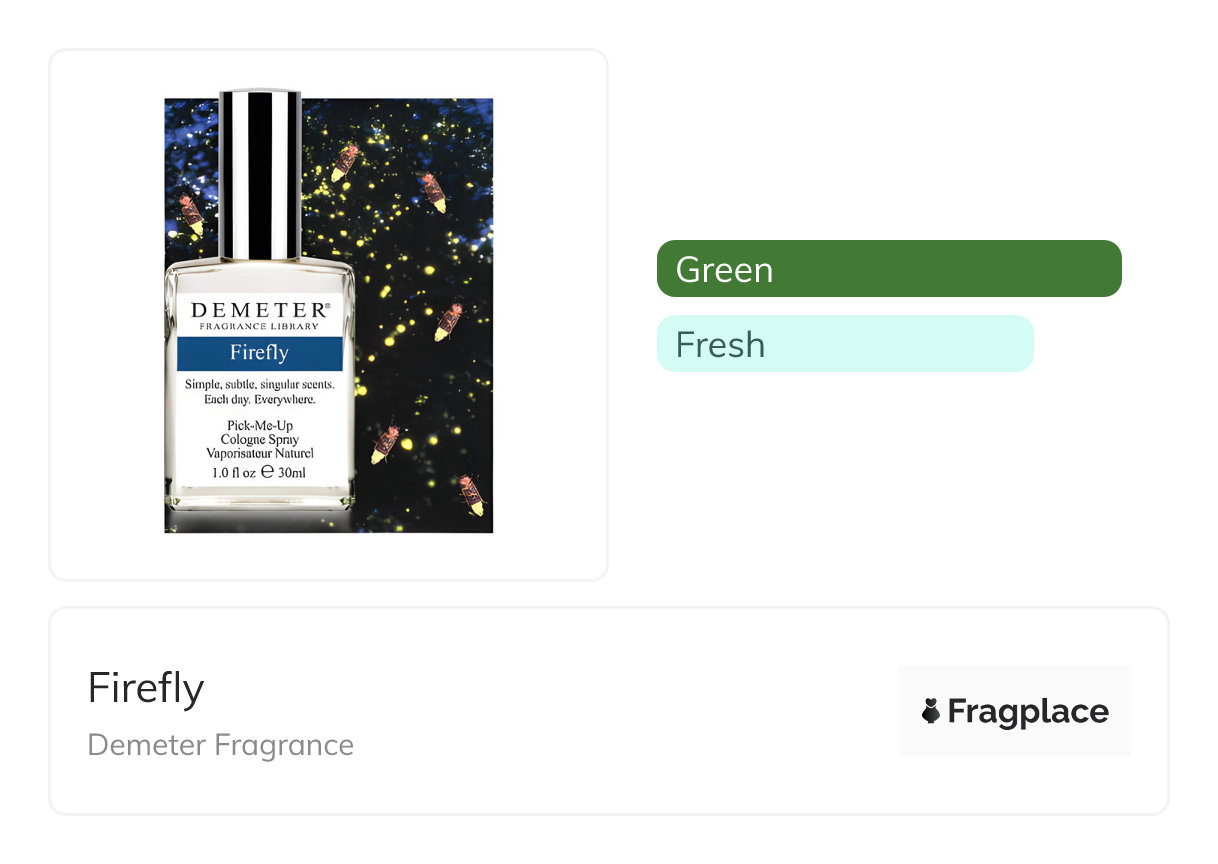Image resolution: width=1218 pixels, height=864 pixels.
Task: Click the DEMETER brand name on the bottle
Action: [x=259, y=310]
